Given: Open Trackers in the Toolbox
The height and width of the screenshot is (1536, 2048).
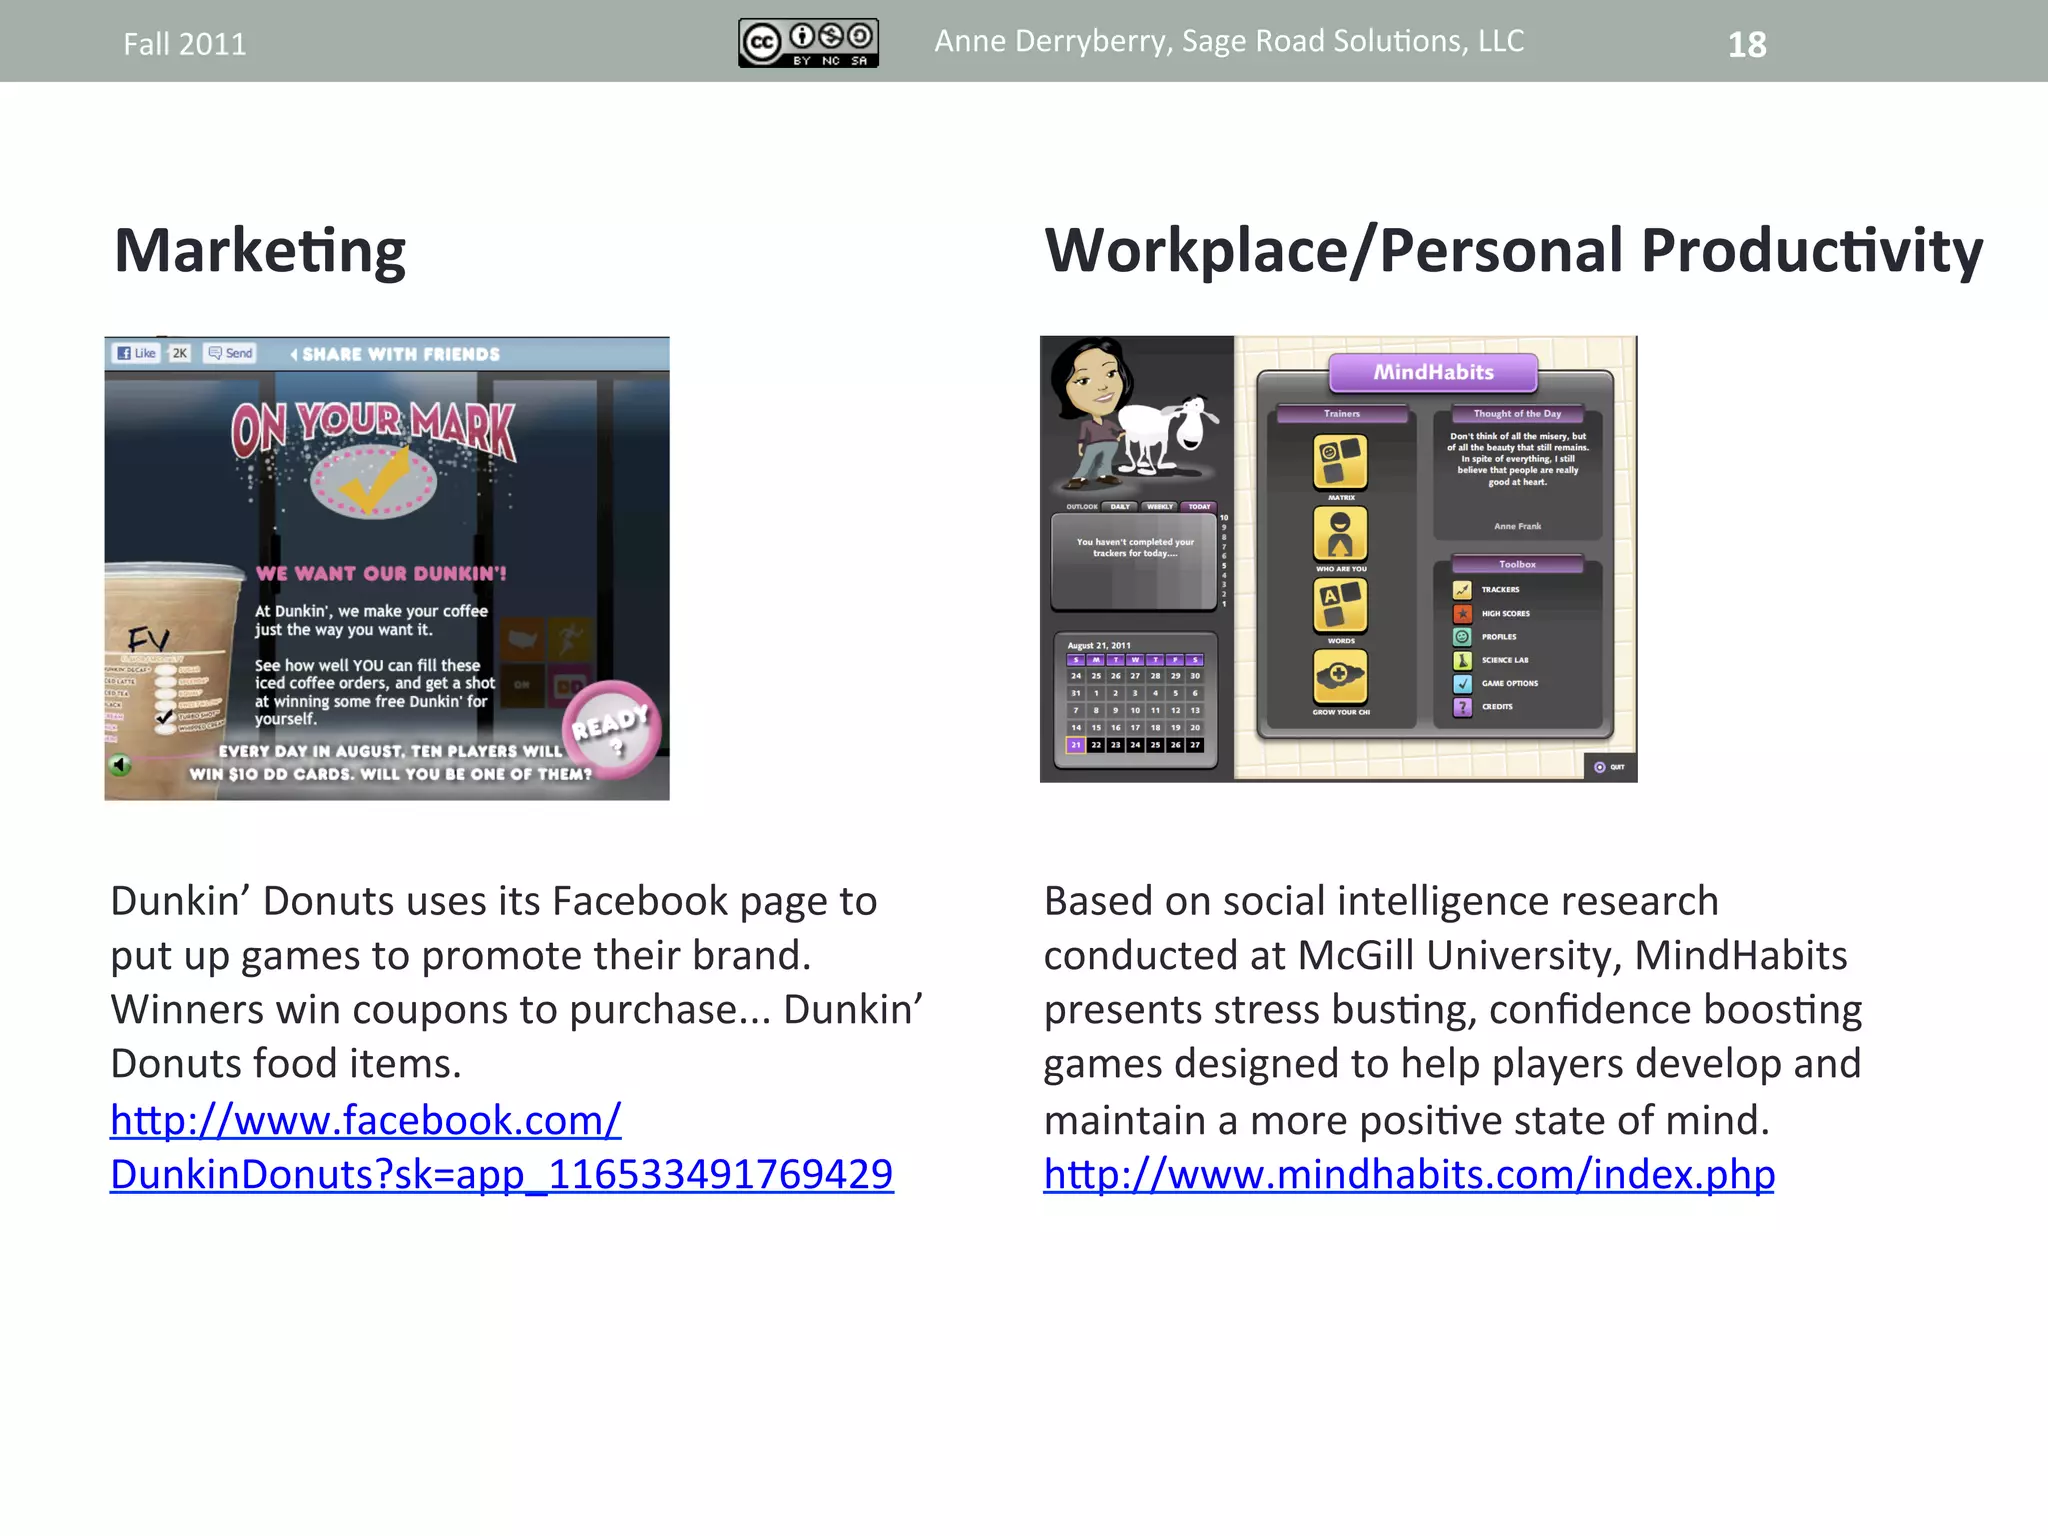Looking at the screenshot, I should [1462, 590].
